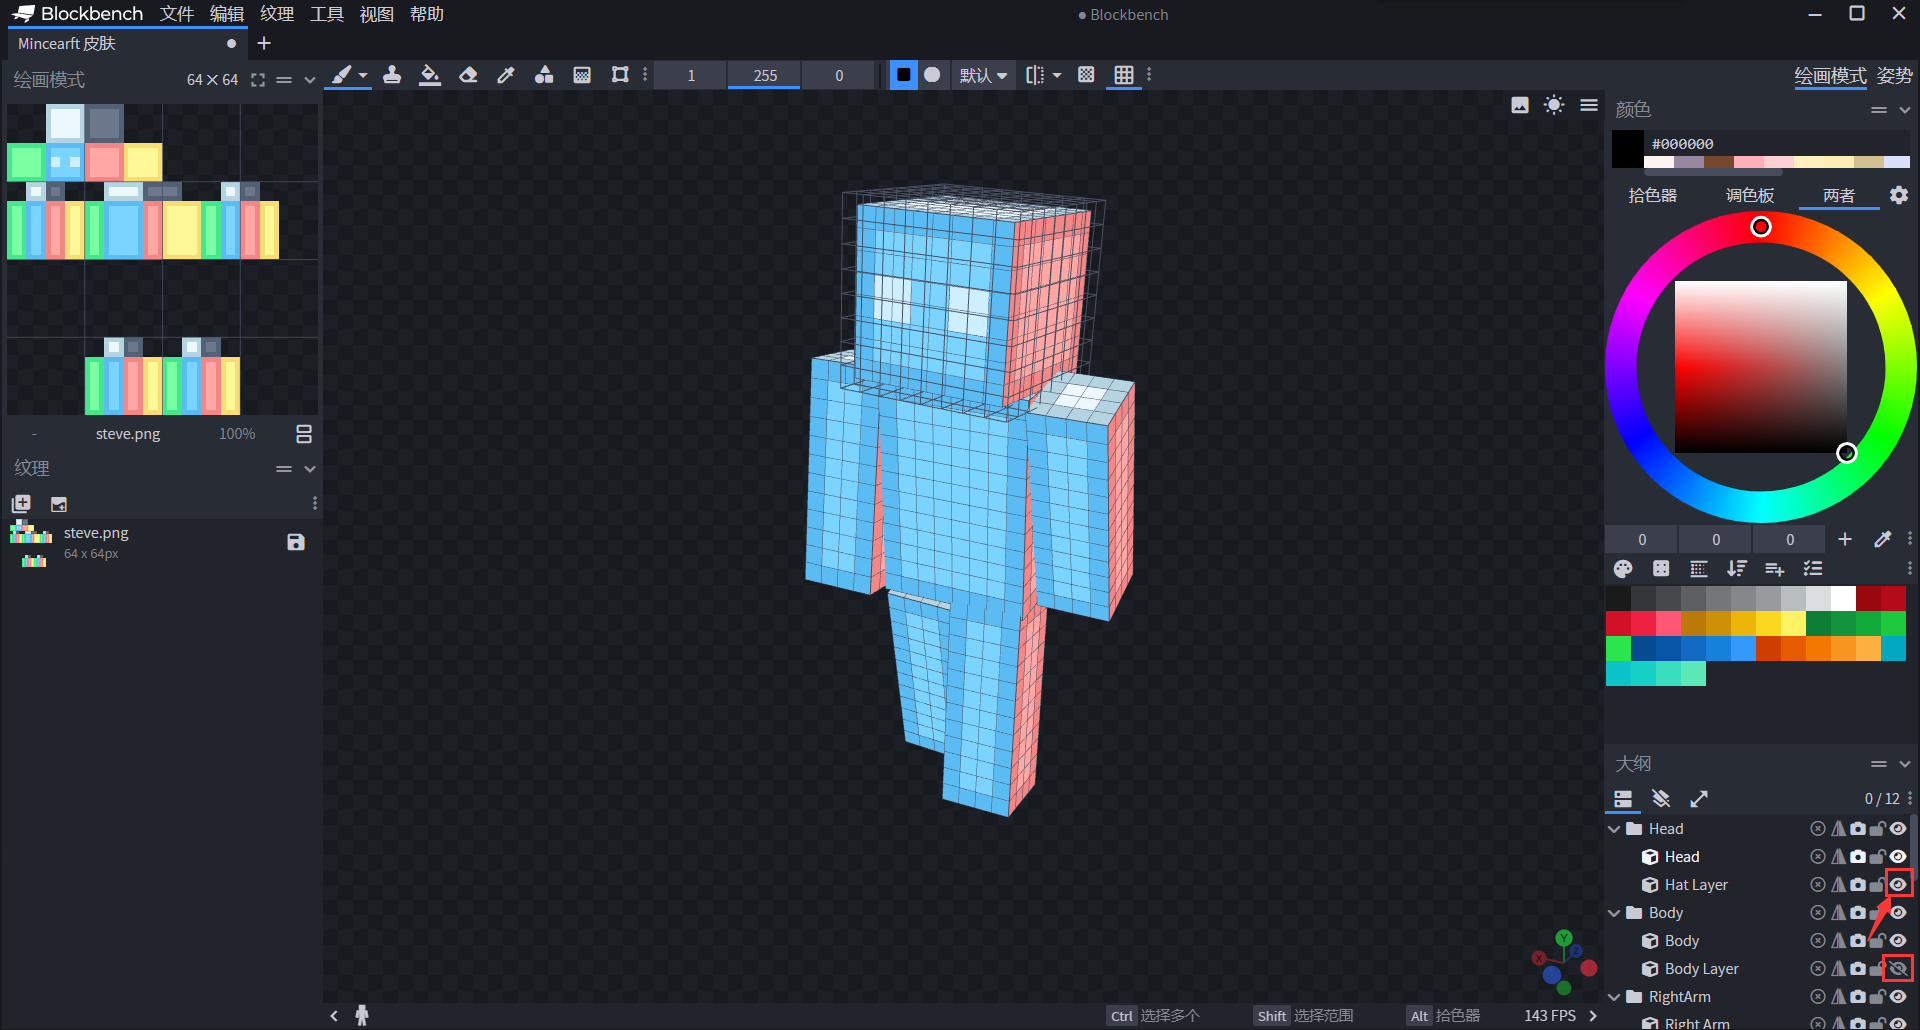Toggle visibility of the Head group
Screen dimensions: 1920x1030
pos(1898,829)
